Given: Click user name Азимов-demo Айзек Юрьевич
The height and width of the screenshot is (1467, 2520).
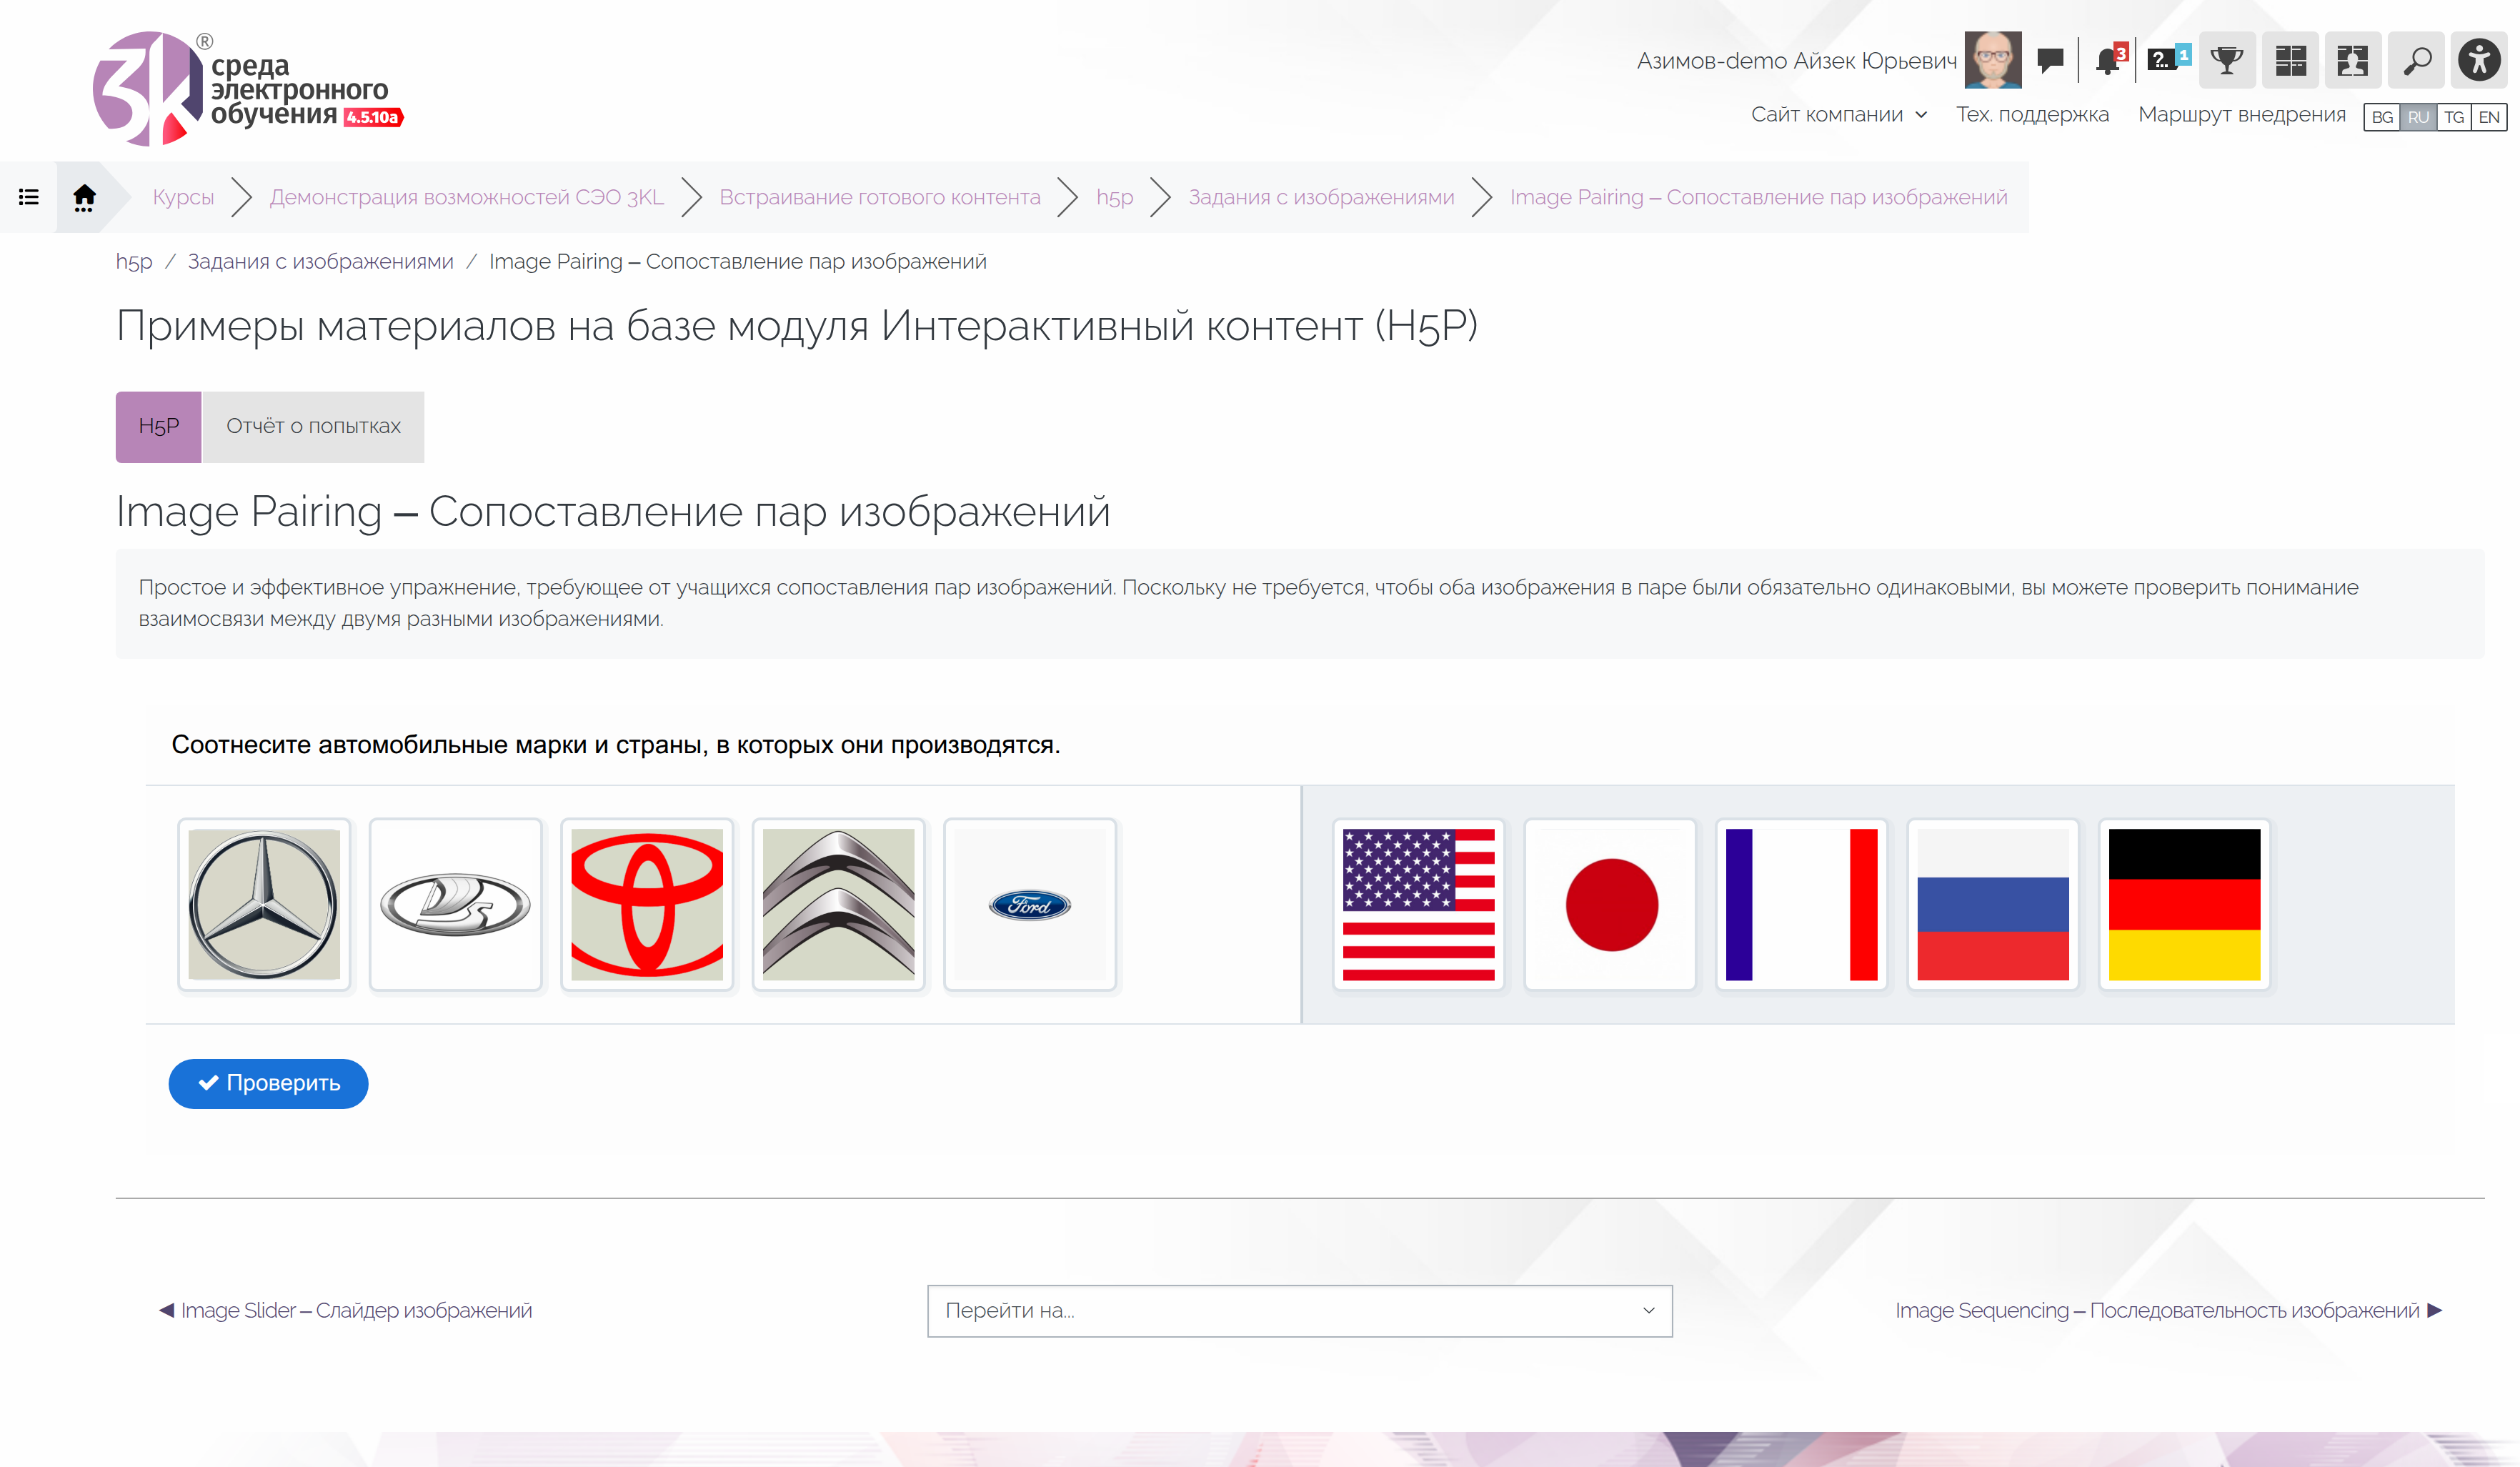Looking at the screenshot, I should tap(1796, 61).
